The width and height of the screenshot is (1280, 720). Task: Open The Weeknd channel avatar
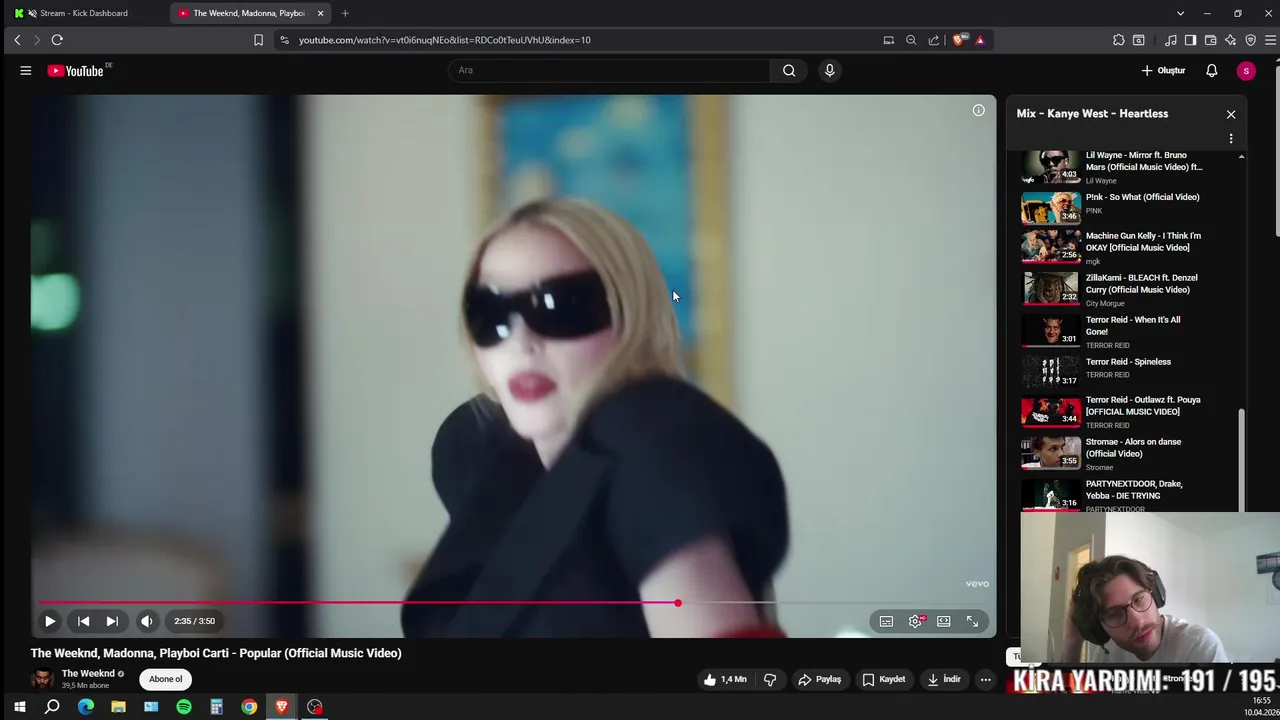(42, 679)
